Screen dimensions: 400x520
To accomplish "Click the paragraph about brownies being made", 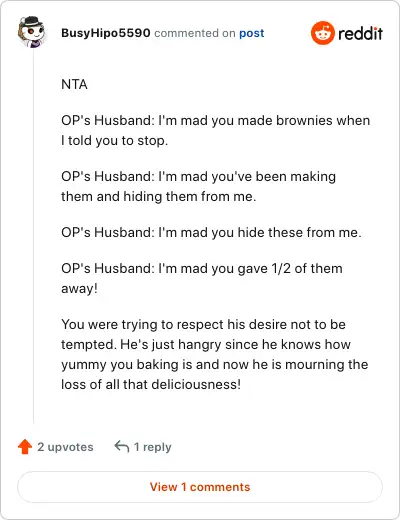I will pyautogui.click(x=216, y=130).
